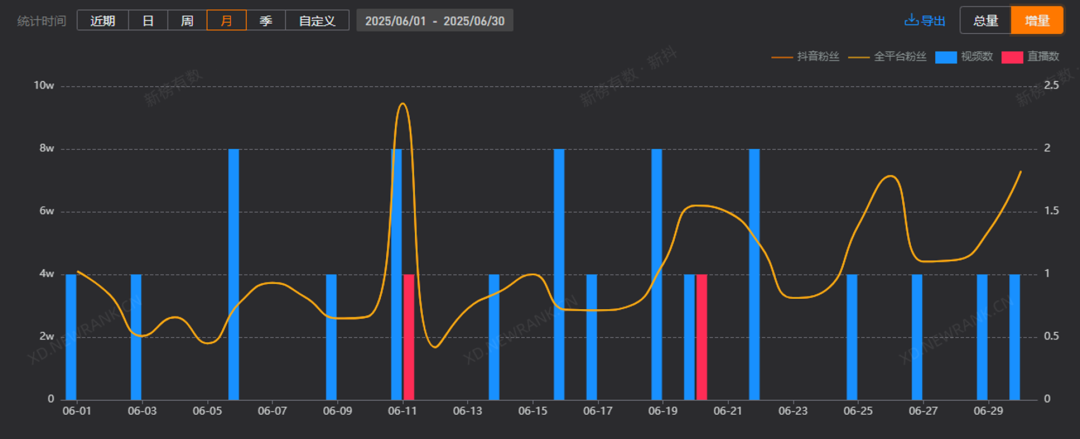Click the 06-01 x-axis label

[76, 411]
